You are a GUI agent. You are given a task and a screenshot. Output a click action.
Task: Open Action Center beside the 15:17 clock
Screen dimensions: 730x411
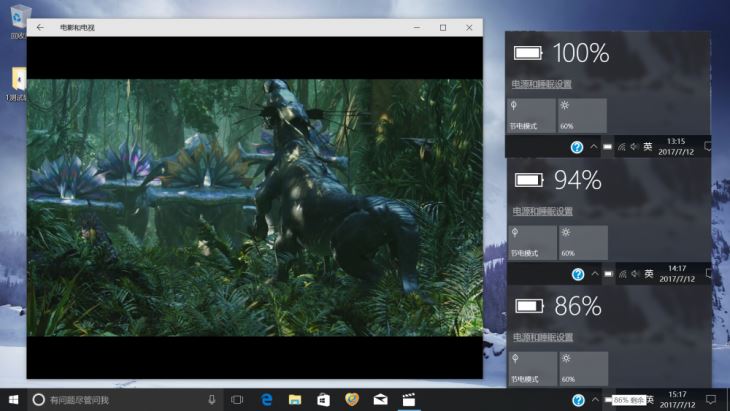(711, 399)
